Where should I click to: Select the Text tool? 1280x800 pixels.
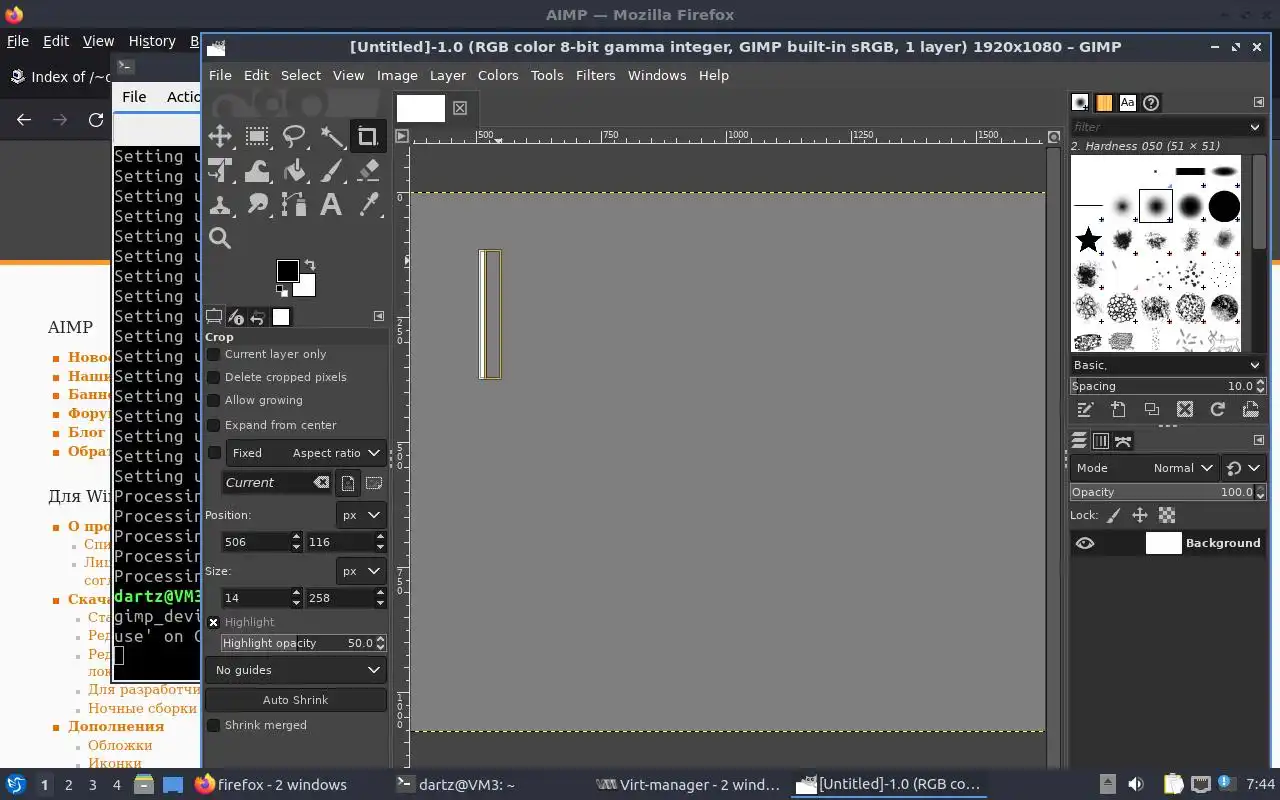(x=331, y=205)
